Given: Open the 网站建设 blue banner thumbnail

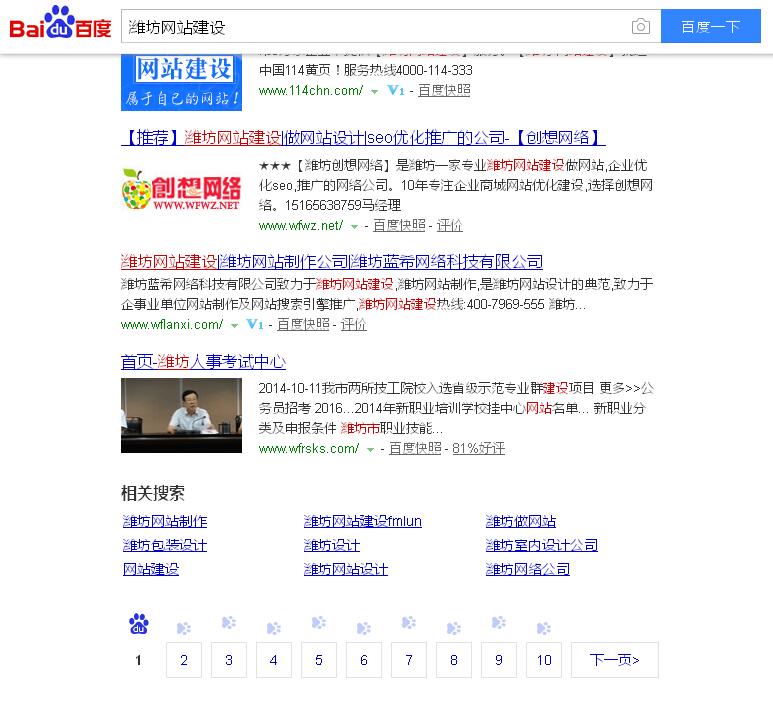Looking at the screenshot, I should (181, 77).
